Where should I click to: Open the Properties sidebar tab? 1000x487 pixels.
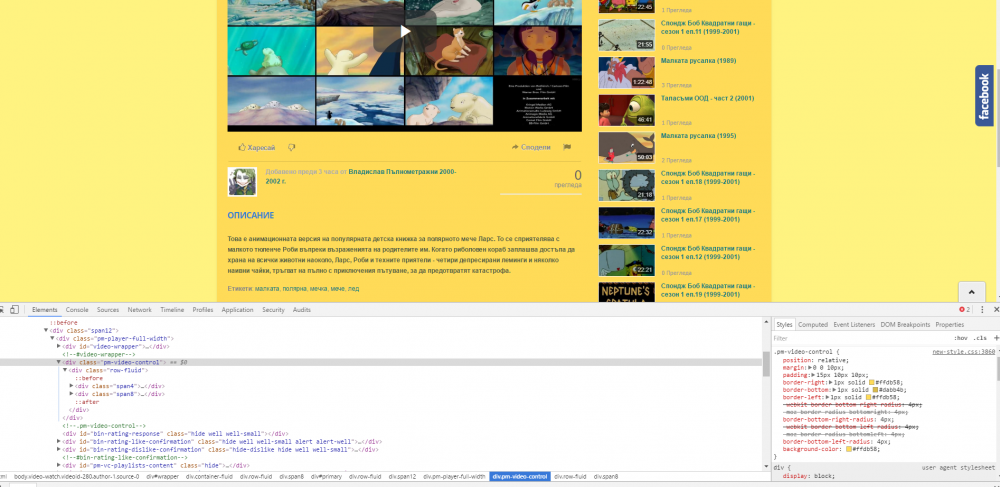tap(950, 324)
